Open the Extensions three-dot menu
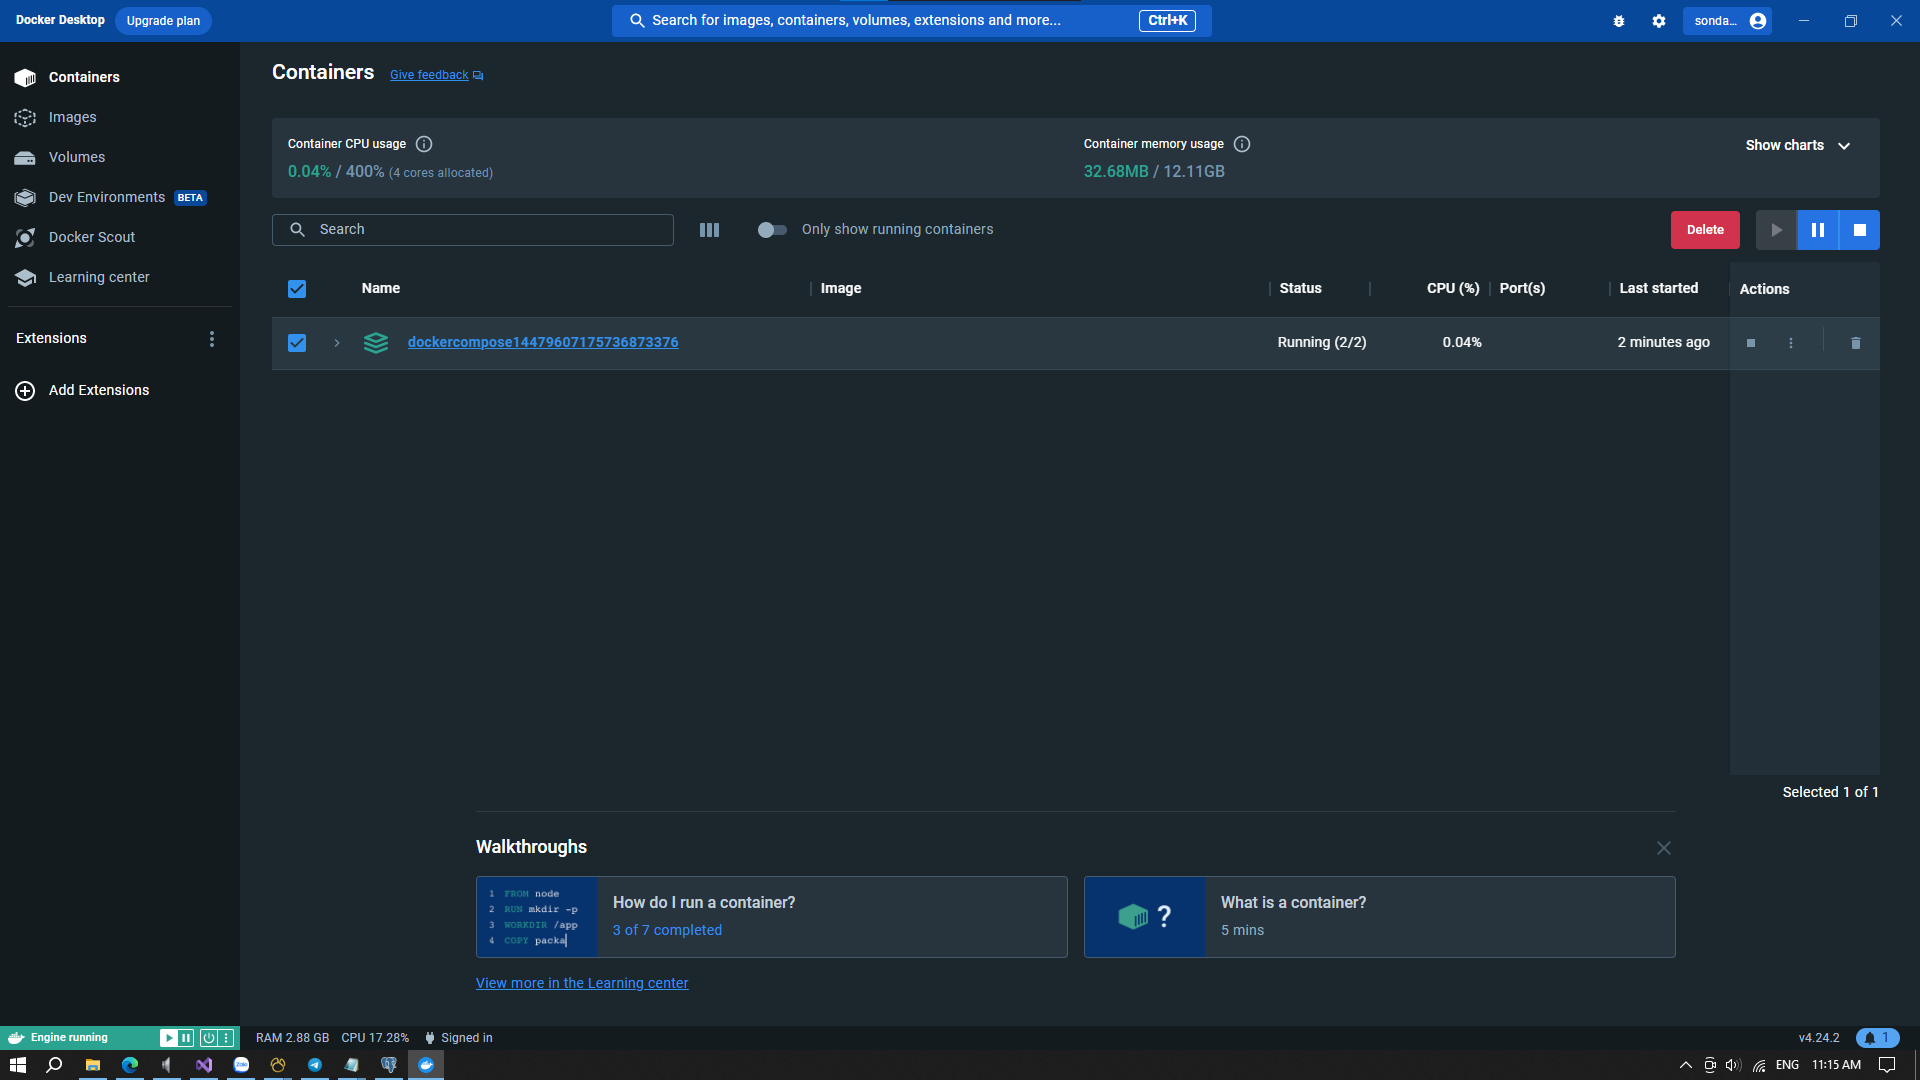Screen dimensions: 1920x1080 pyautogui.click(x=211, y=339)
